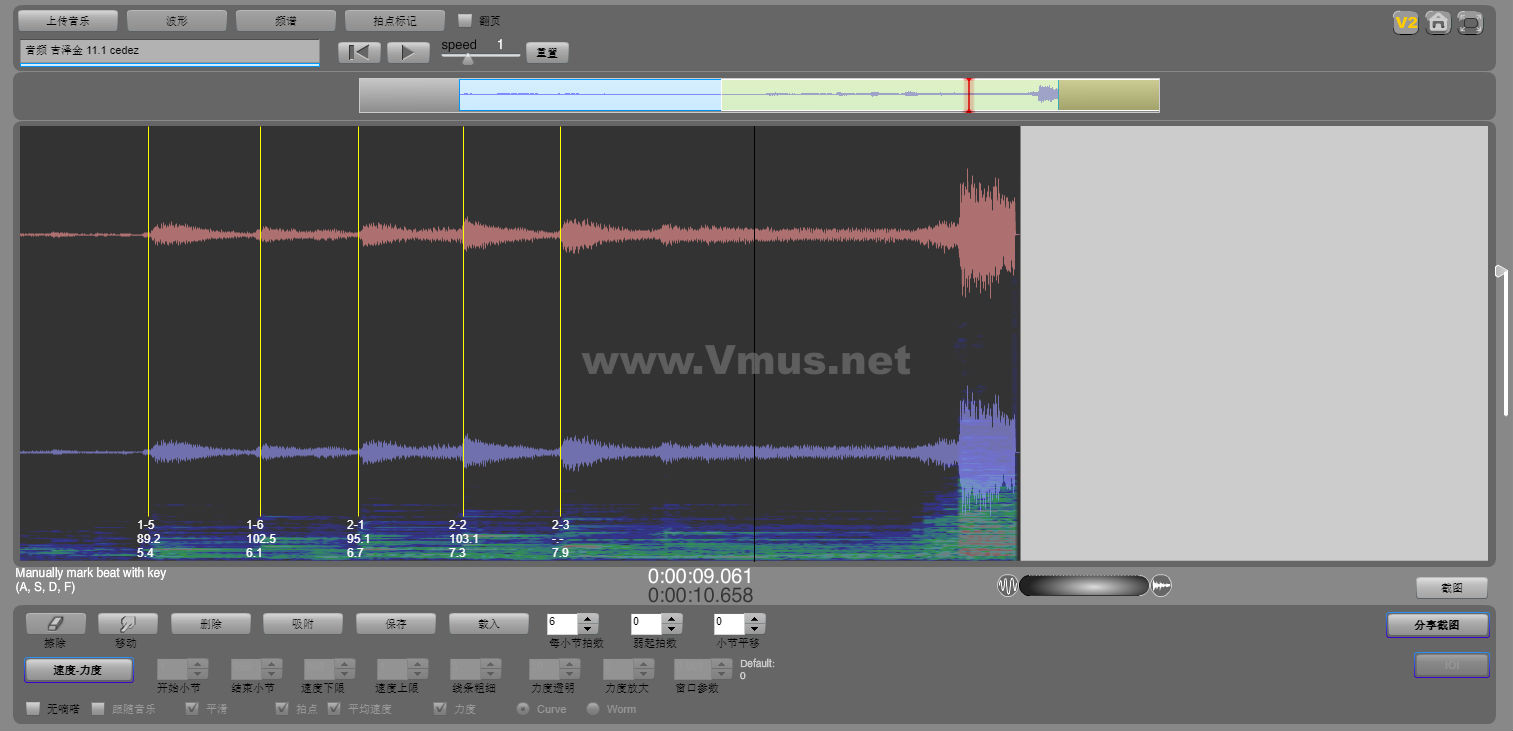Go to the home page icon
Screen dimensions: 1513x731
coord(1438,23)
